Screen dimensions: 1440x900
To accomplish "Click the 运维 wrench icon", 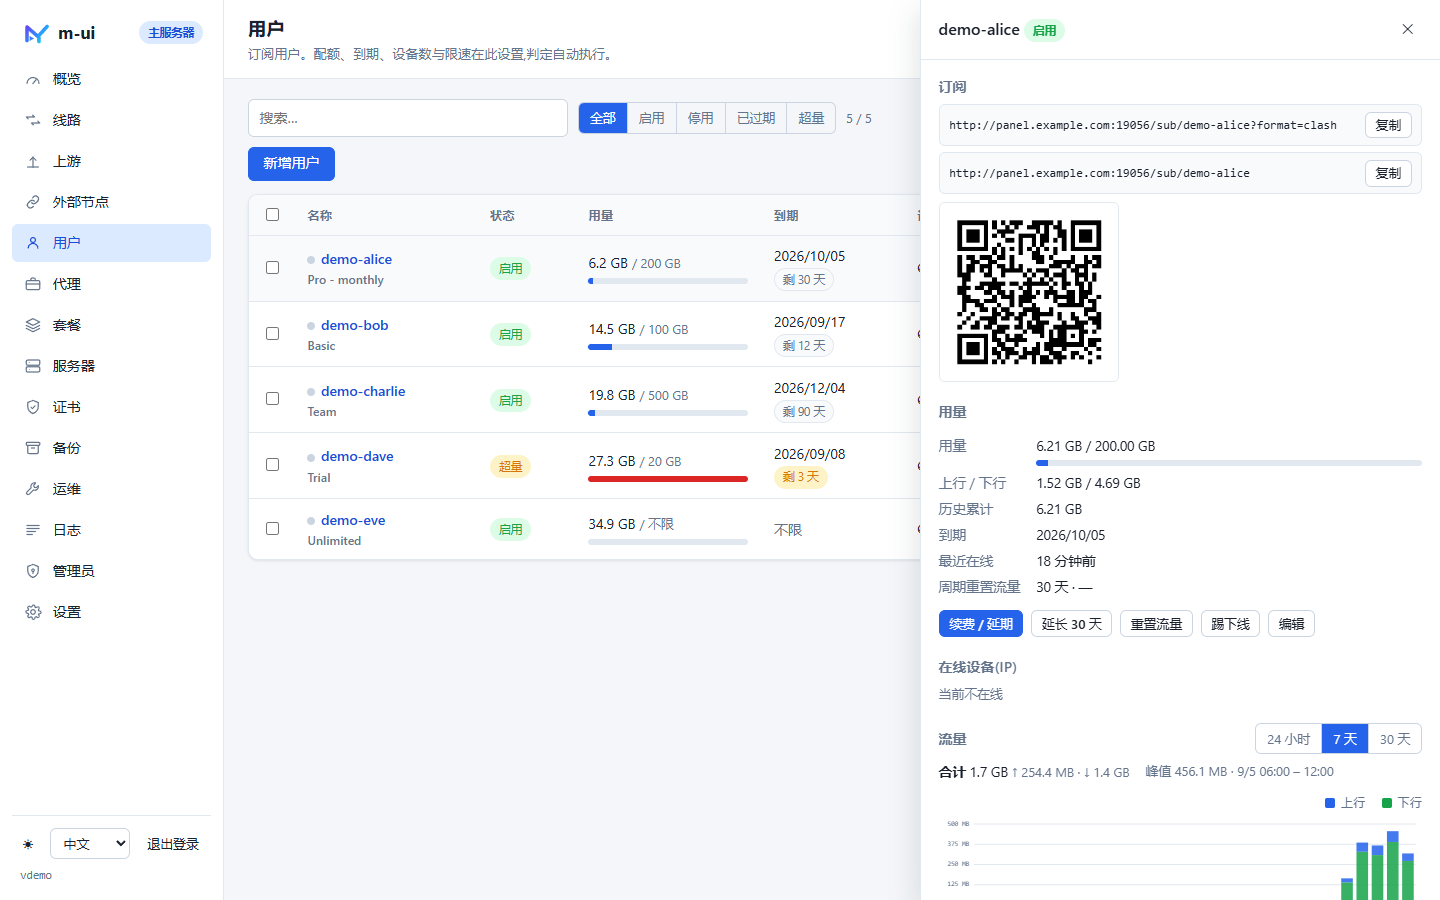I will [33, 489].
